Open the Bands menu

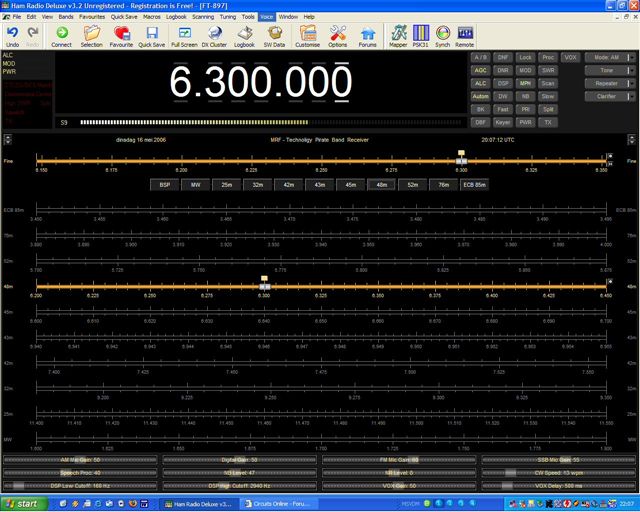point(64,17)
